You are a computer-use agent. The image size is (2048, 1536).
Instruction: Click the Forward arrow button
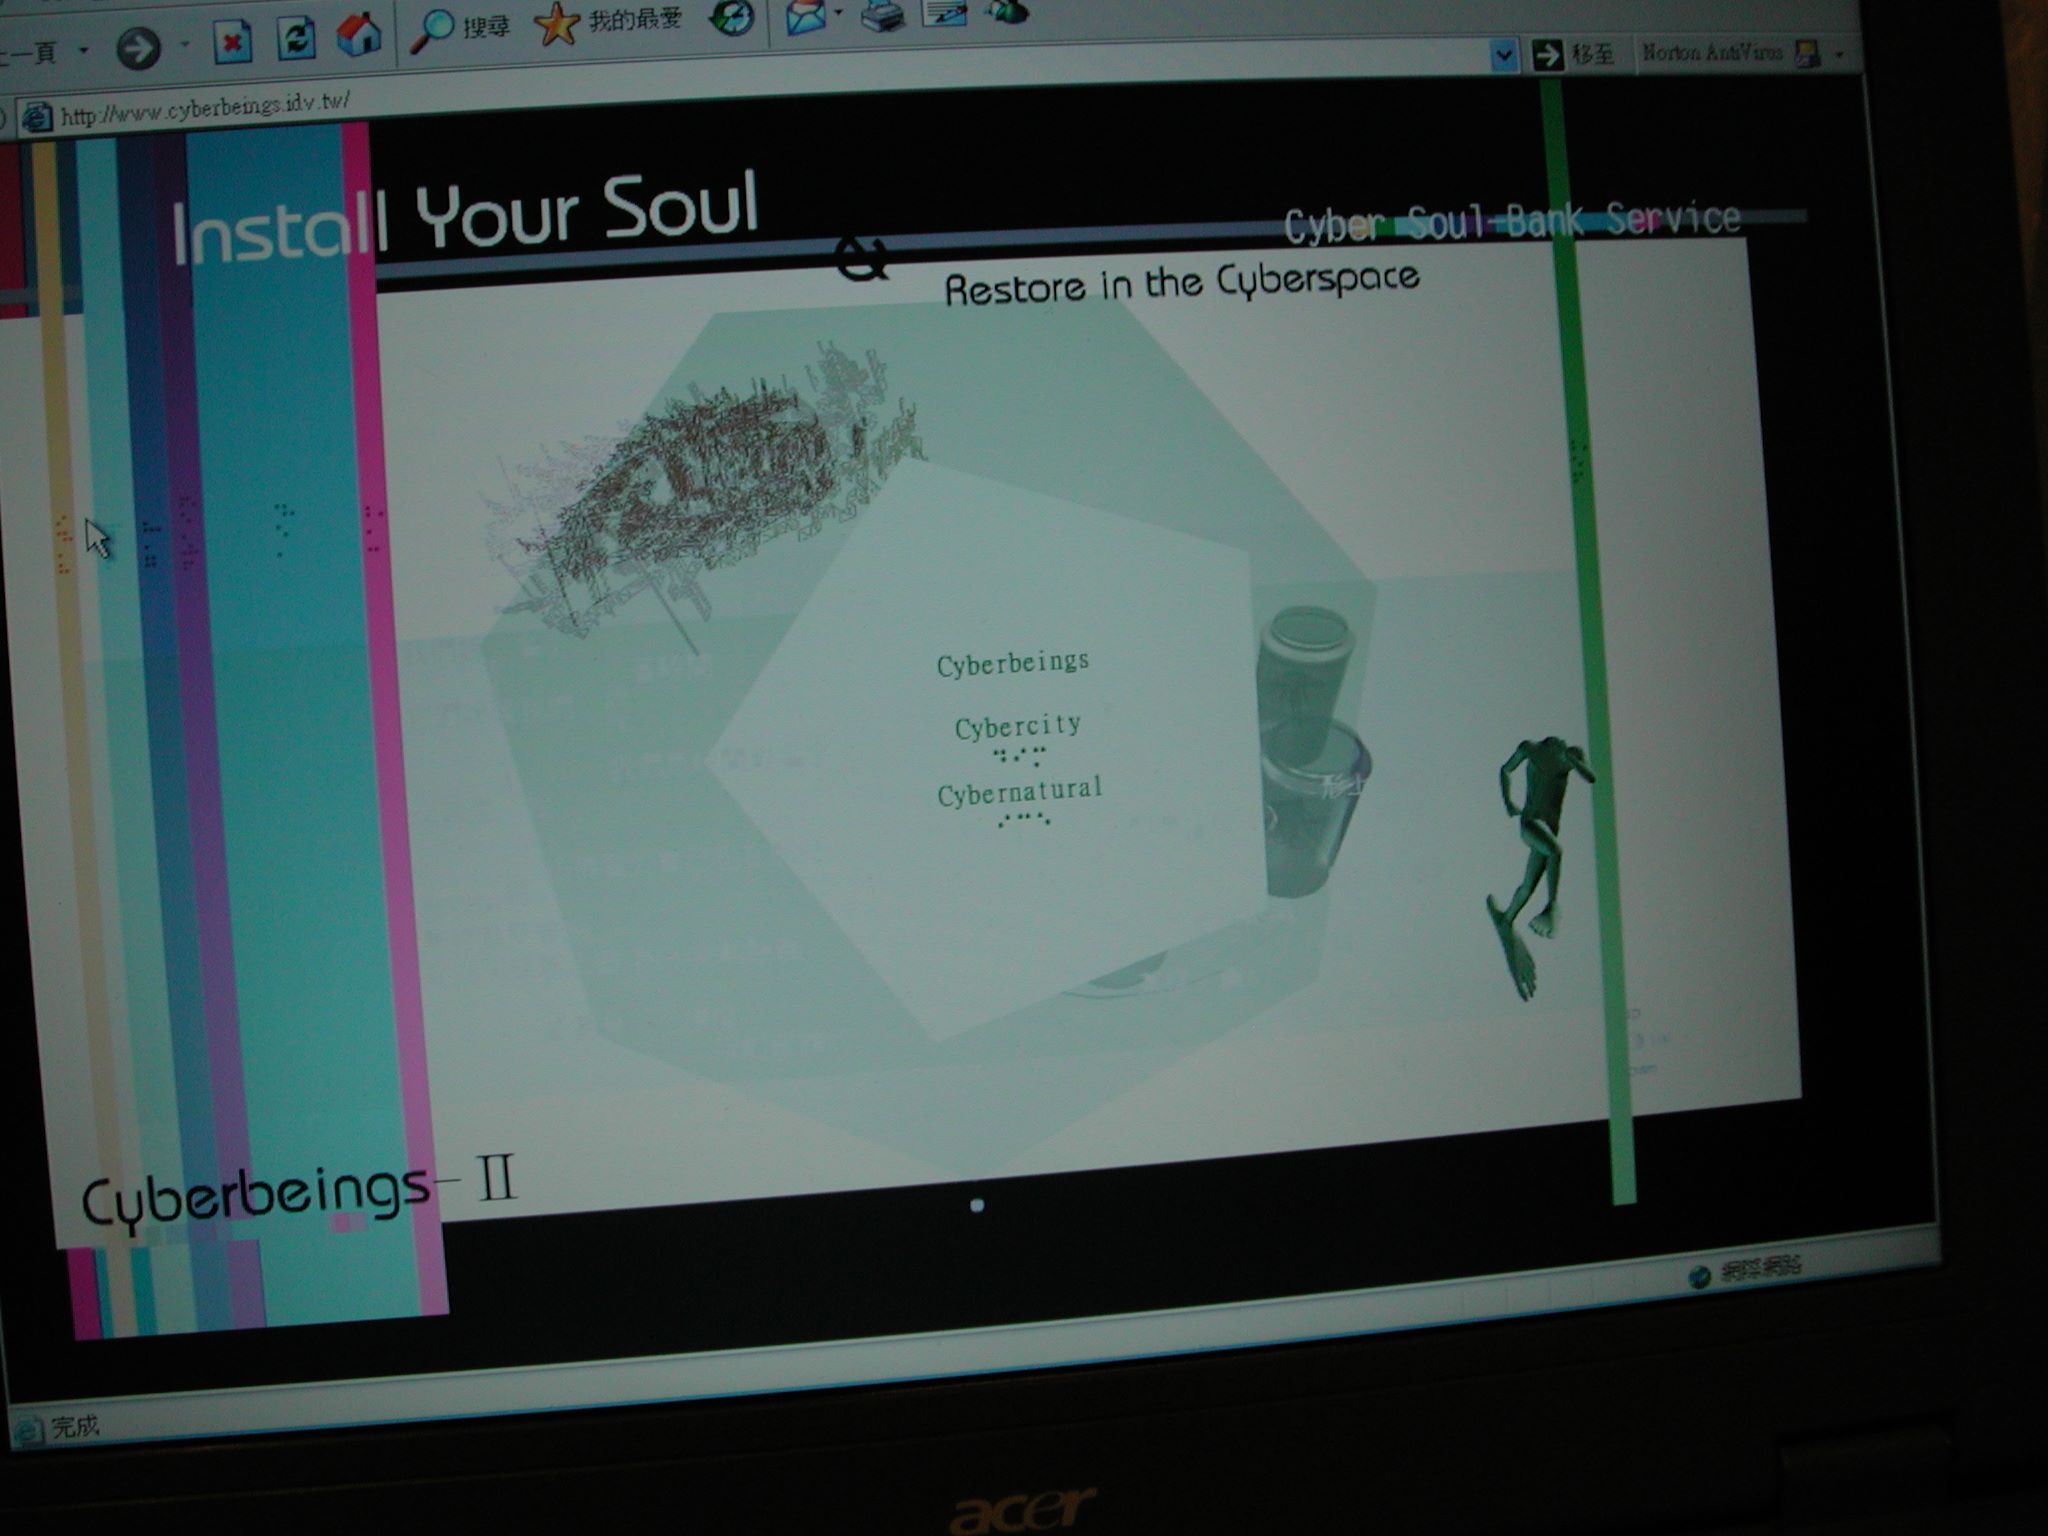(x=138, y=48)
